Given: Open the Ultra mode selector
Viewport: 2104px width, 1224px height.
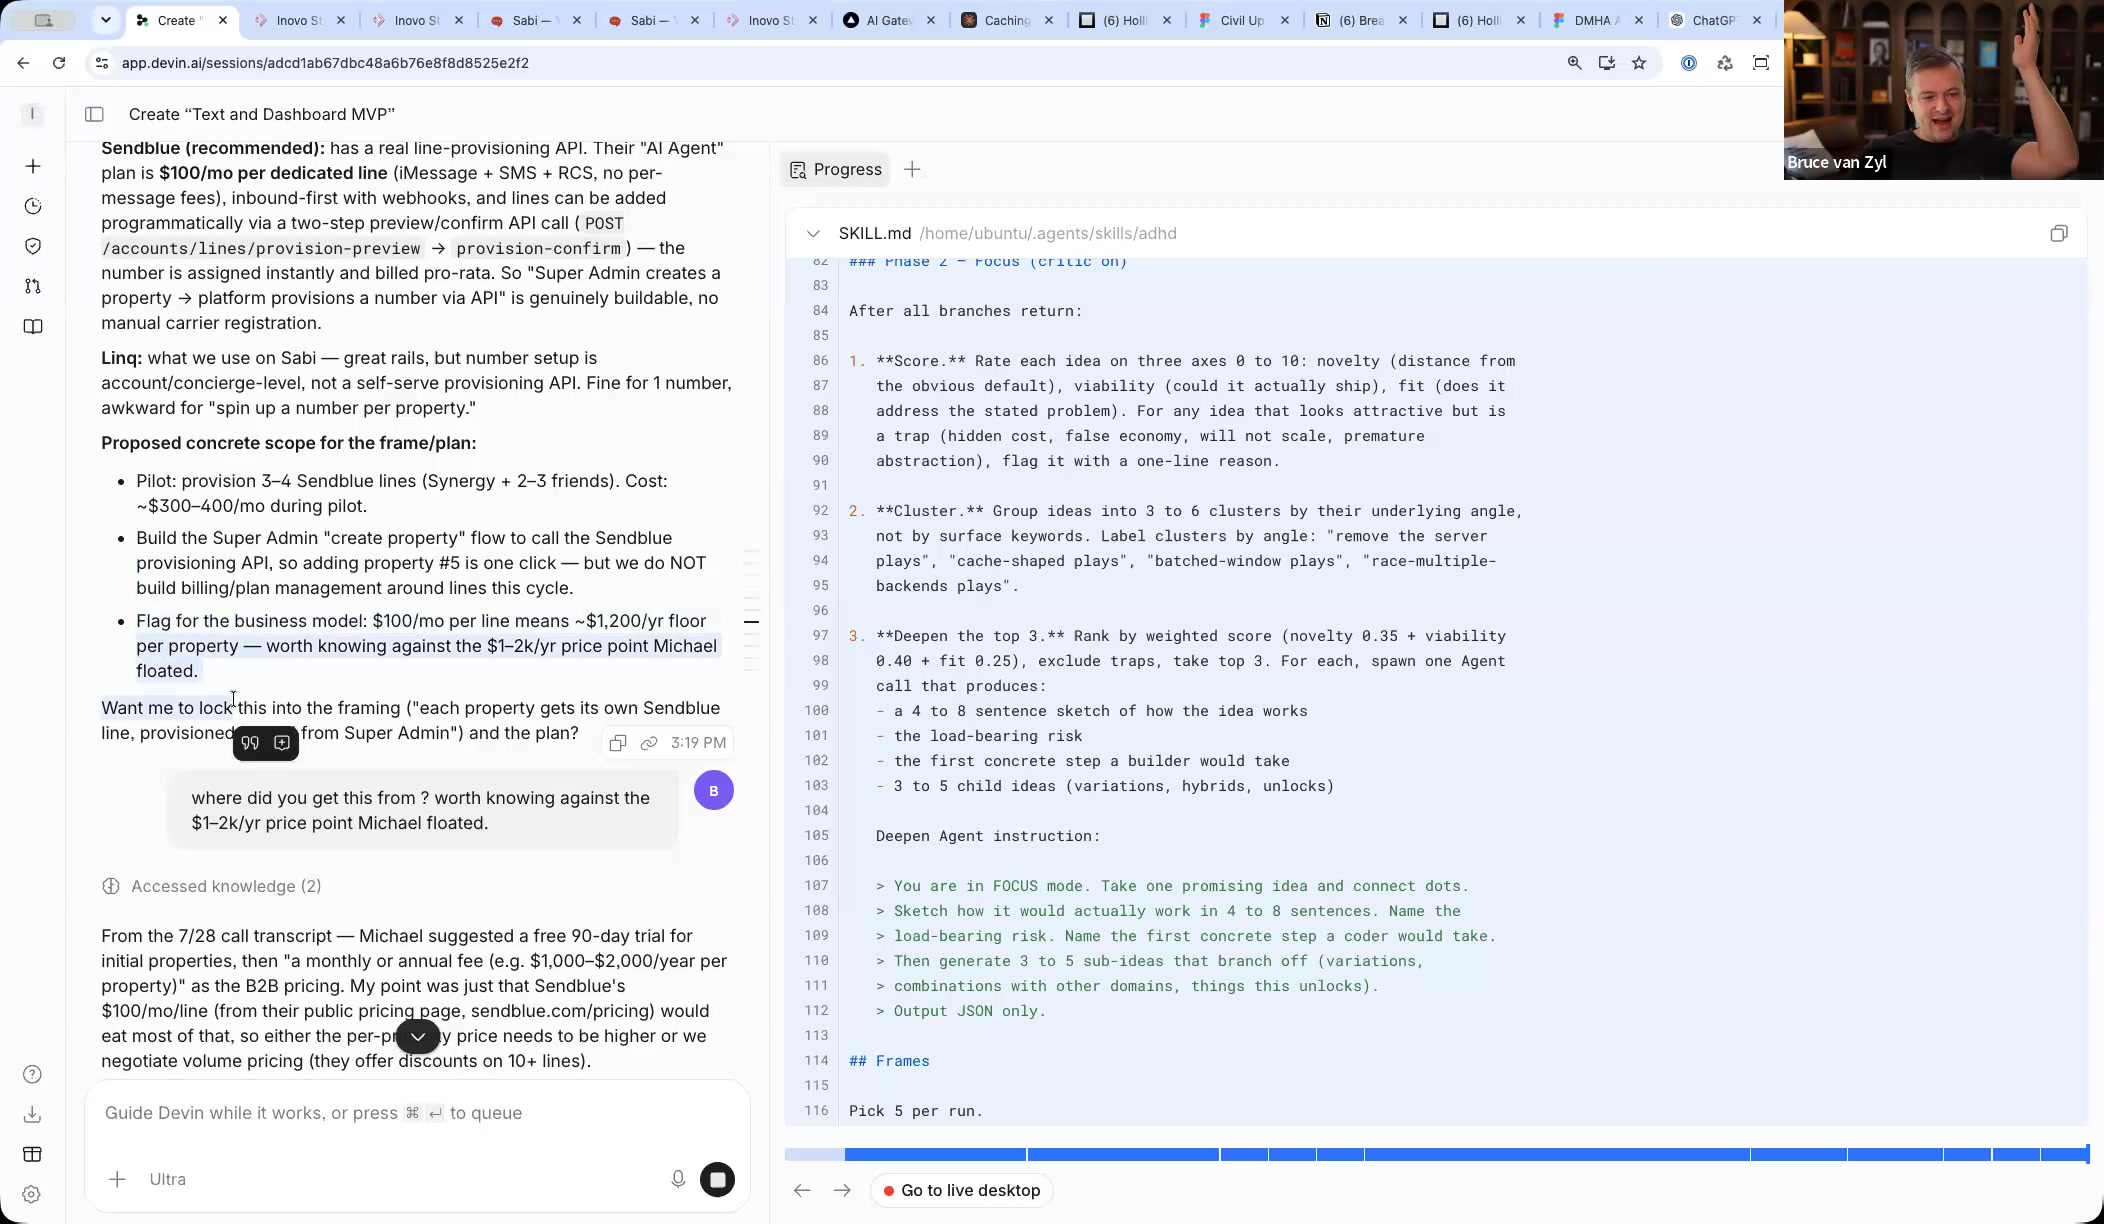Looking at the screenshot, I should pos(167,1179).
